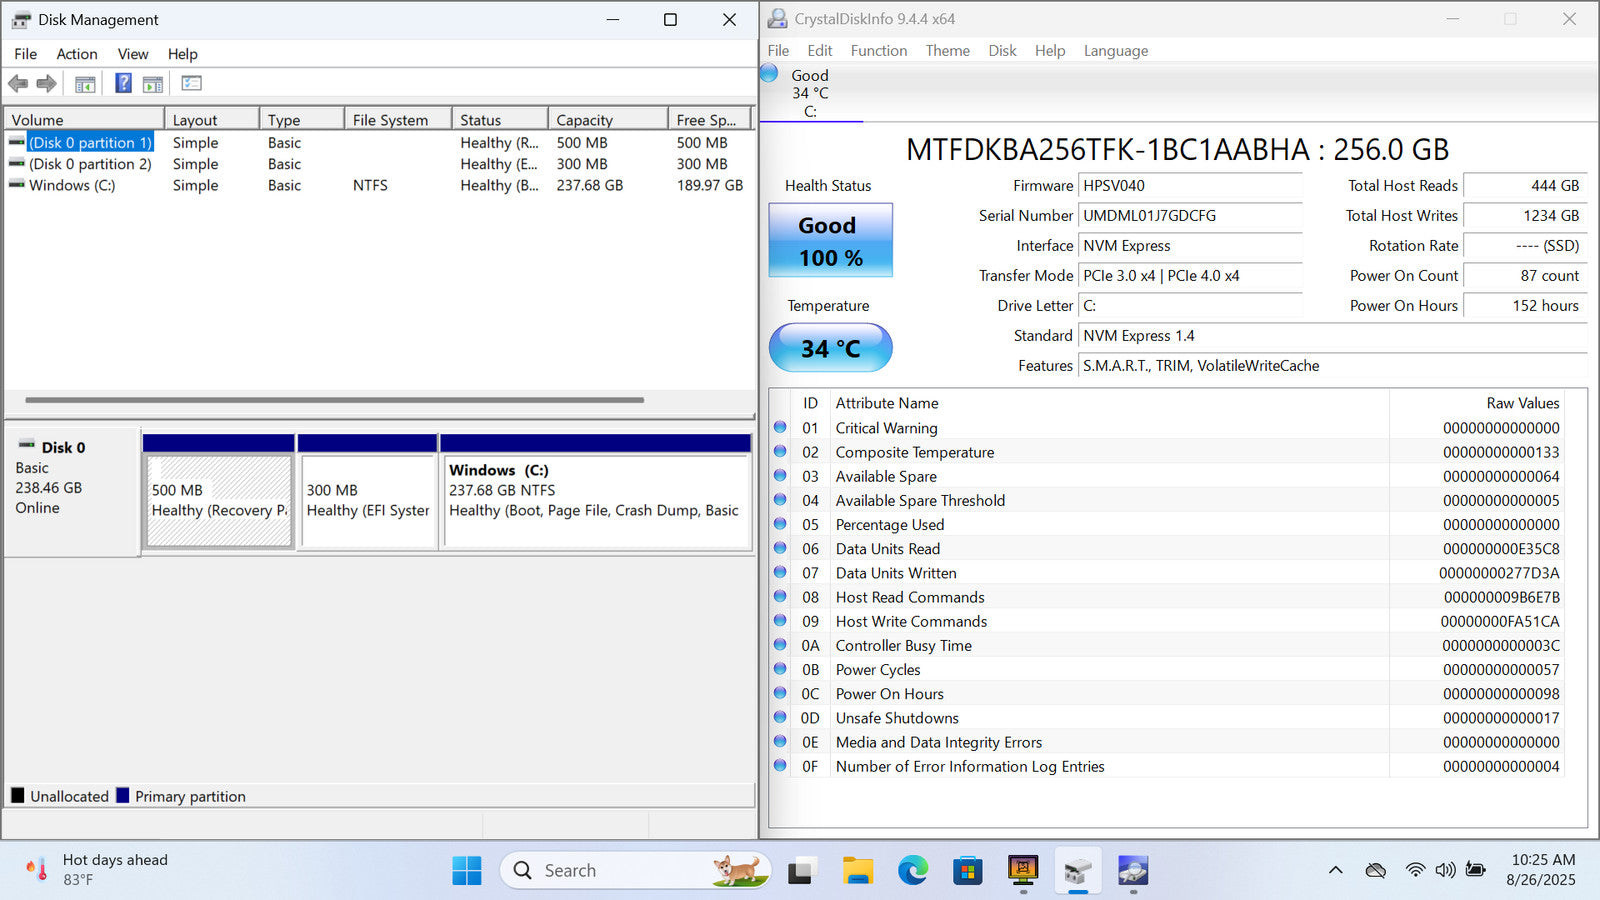Click the Good 100 % health status button
Image resolution: width=1600 pixels, height=900 pixels.
830,240
